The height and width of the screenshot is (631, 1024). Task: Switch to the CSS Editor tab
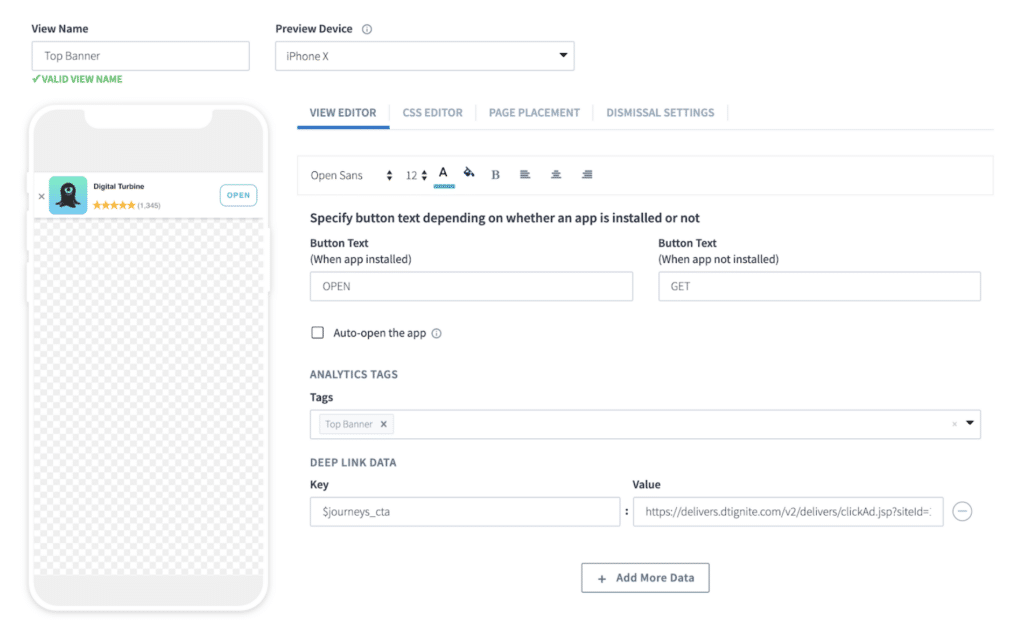(x=432, y=113)
